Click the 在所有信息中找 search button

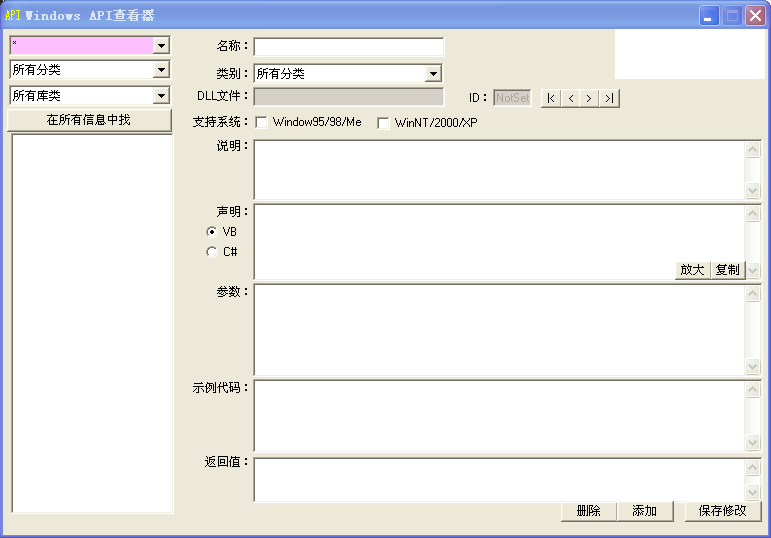[x=89, y=120]
